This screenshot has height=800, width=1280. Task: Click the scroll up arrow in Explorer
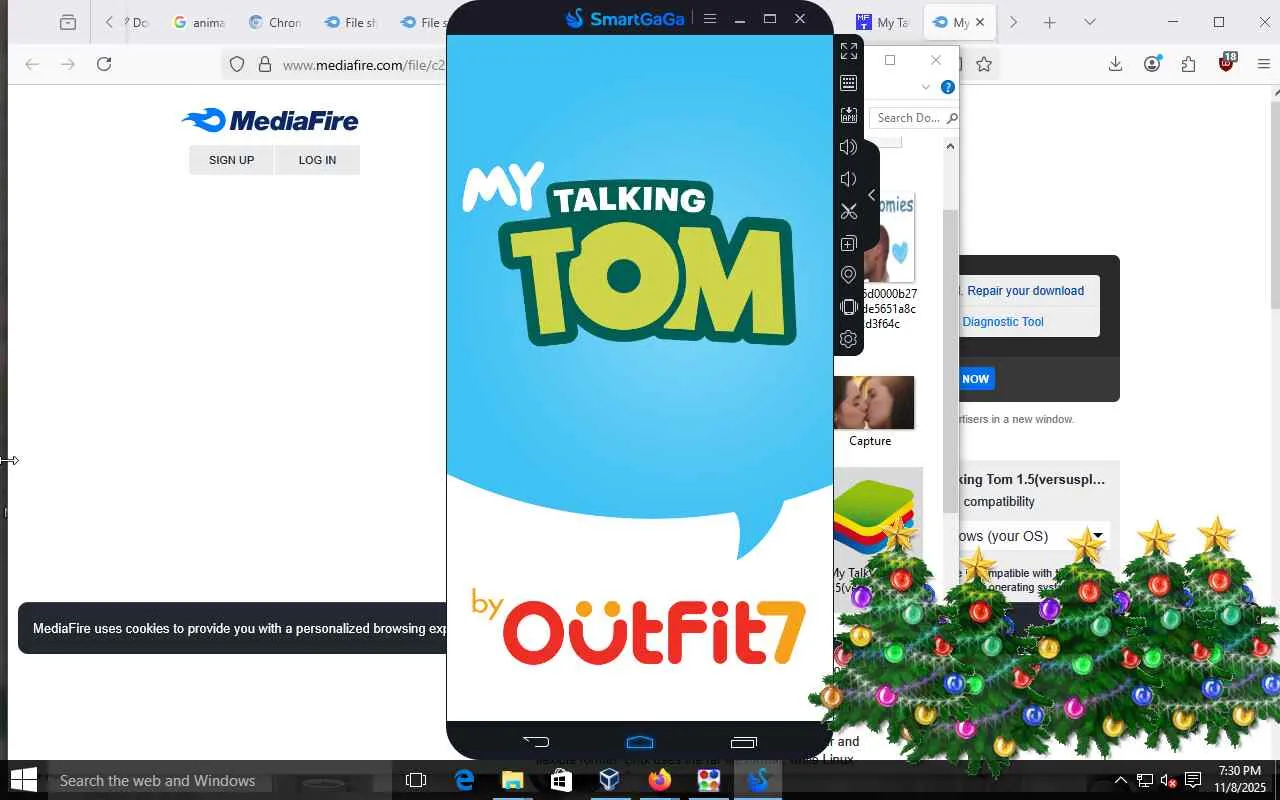[x=950, y=146]
